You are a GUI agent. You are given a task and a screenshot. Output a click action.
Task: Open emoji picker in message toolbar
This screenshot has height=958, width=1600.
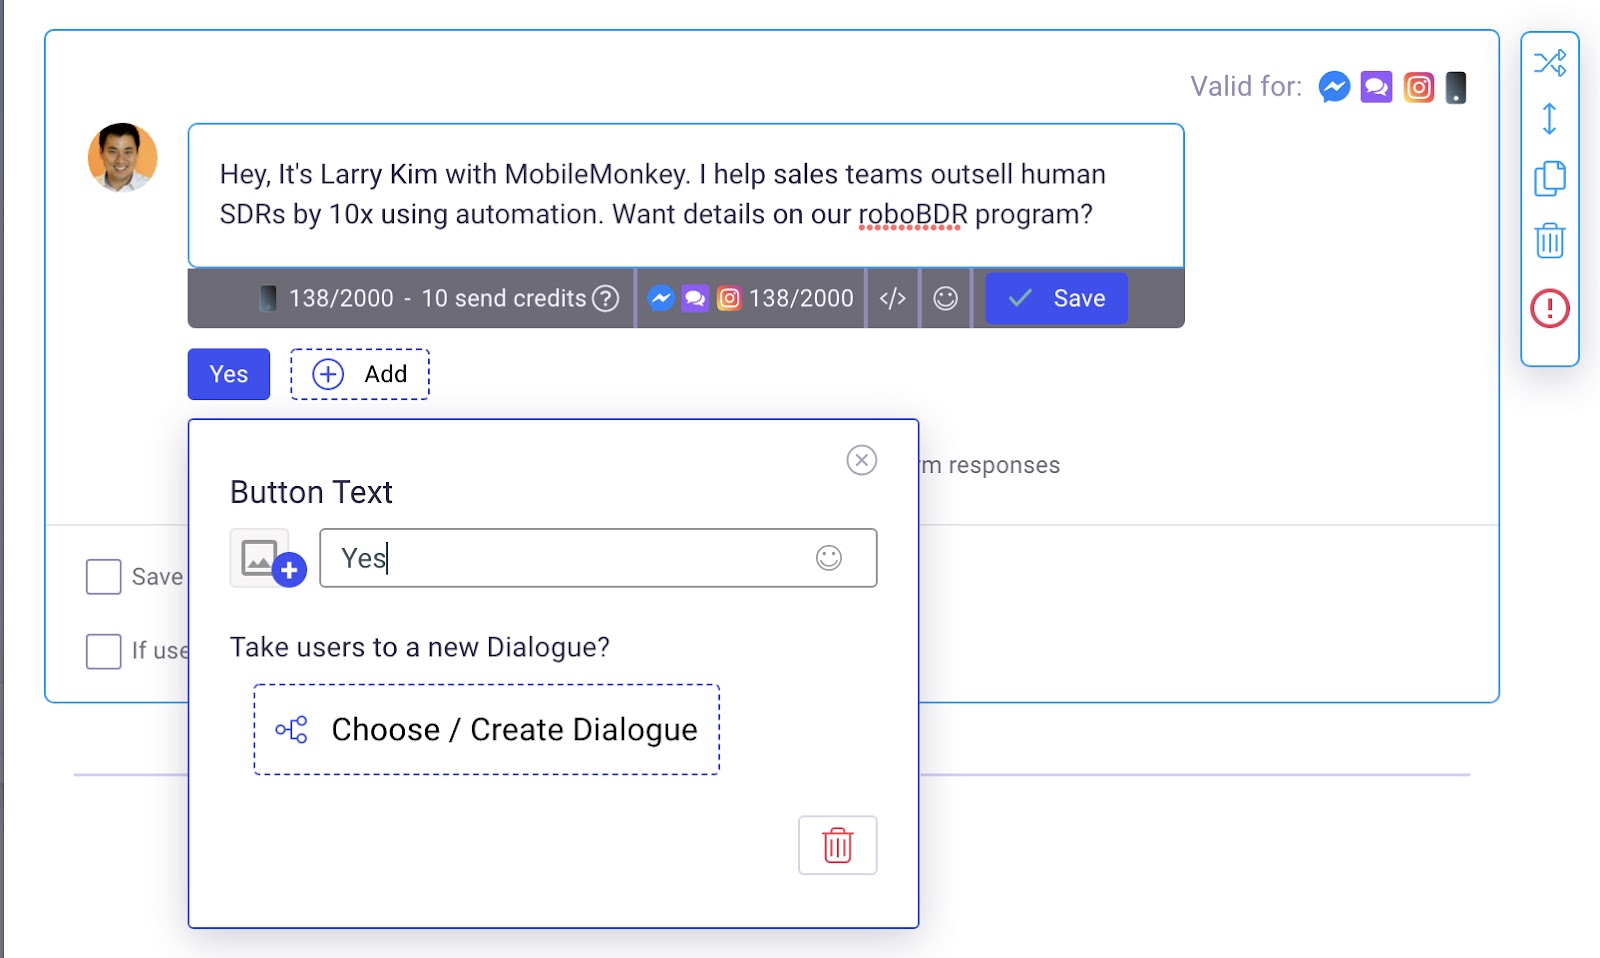click(945, 298)
